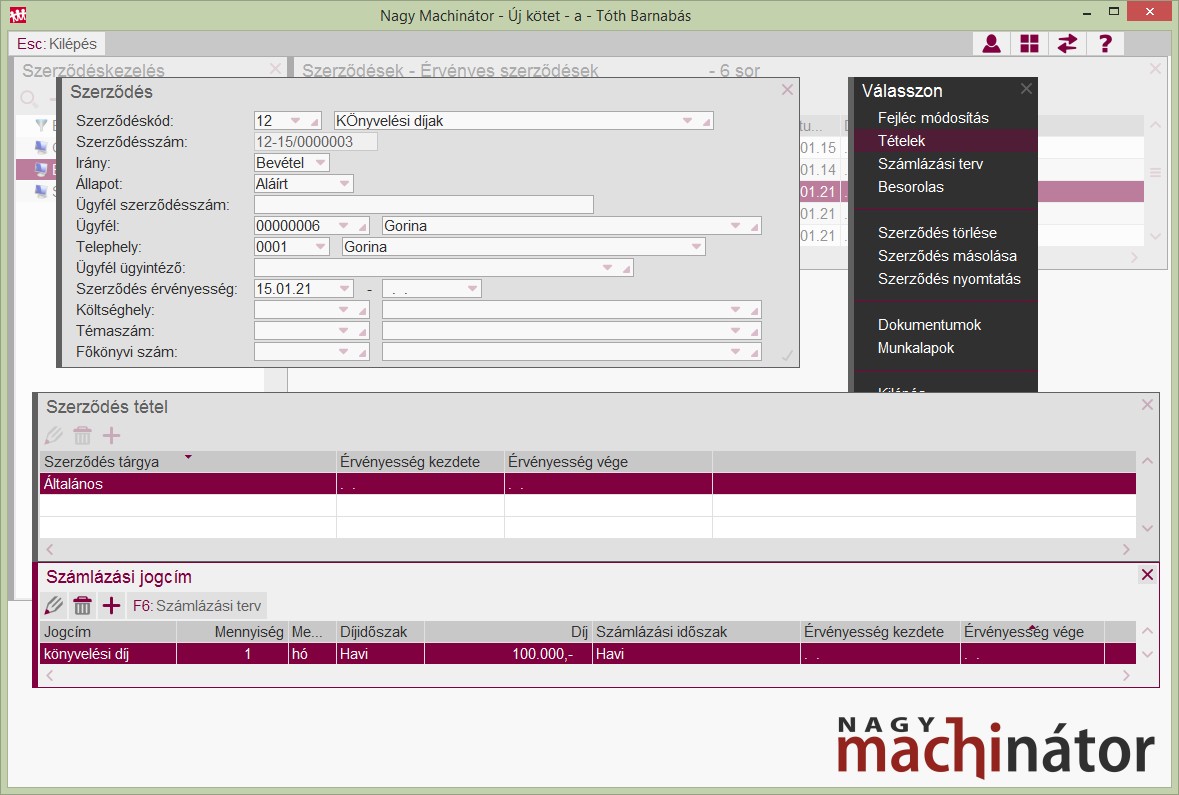Open the validity start date dropdown 15.01.21
This screenshot has width=1179, height=795.
pos(344,289)
